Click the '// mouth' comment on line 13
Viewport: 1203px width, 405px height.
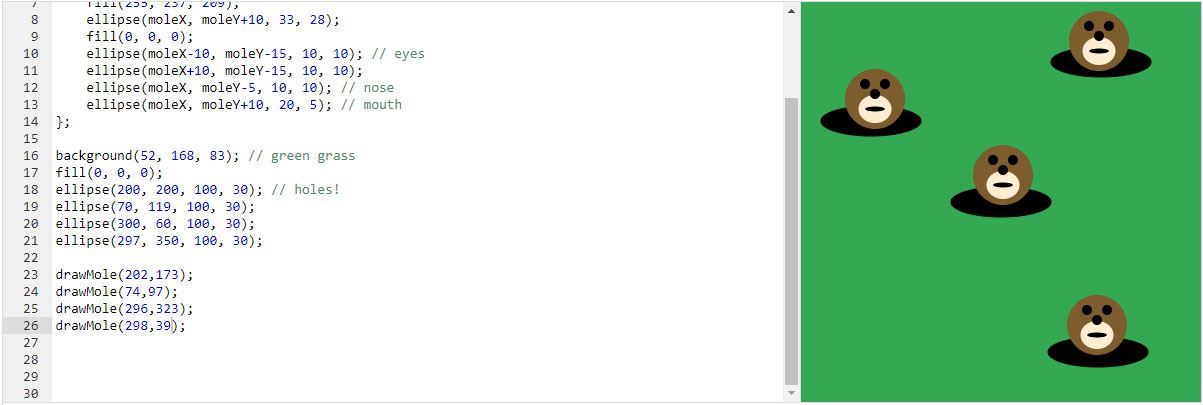(371, 104)
